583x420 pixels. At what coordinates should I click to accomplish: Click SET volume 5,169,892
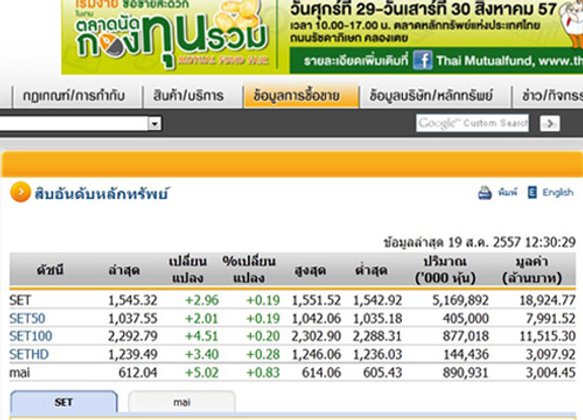460,300
